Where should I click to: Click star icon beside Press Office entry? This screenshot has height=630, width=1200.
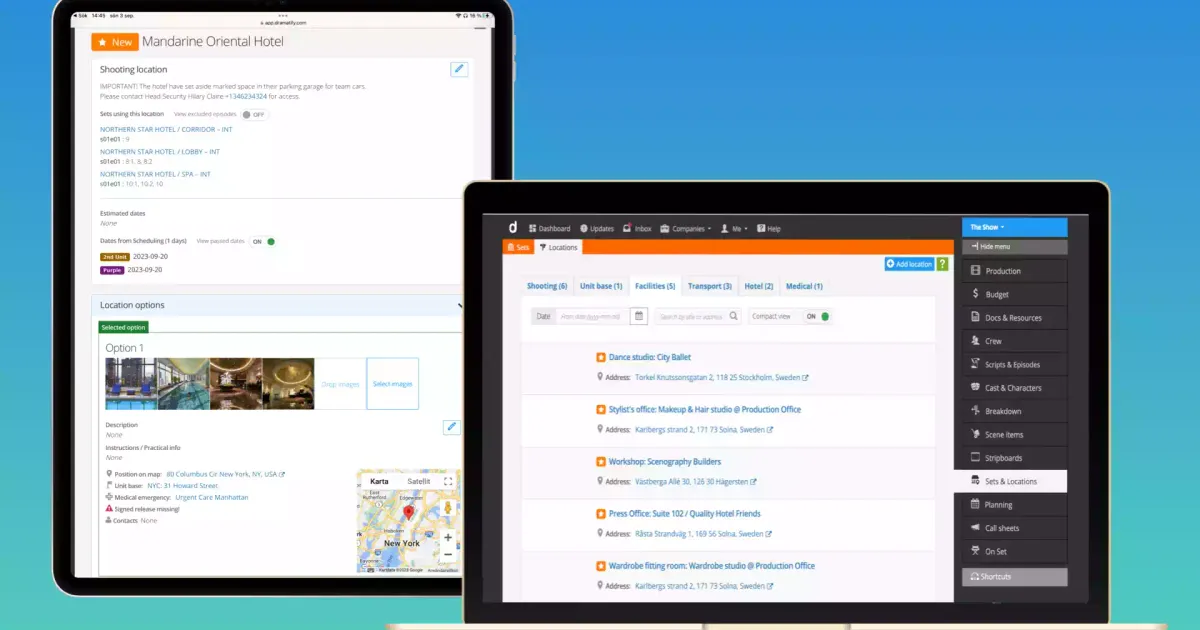click(x=600, y=514)
